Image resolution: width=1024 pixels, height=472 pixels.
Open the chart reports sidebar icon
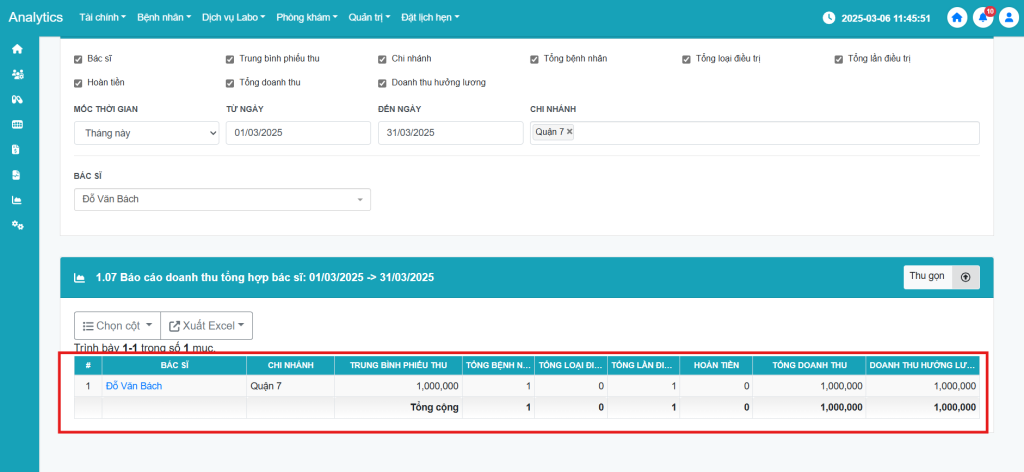point(17,199)
